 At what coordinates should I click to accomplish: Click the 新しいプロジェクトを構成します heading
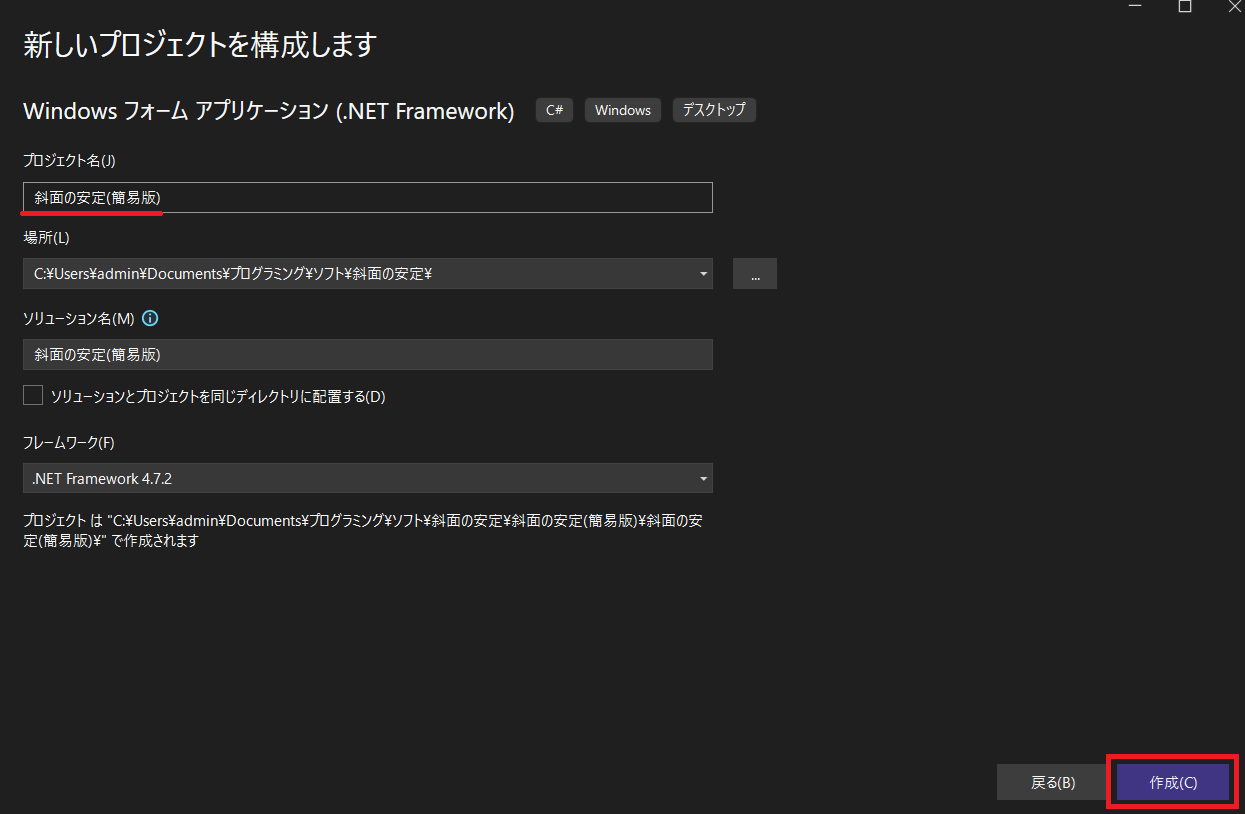click(x=199, y=45)
